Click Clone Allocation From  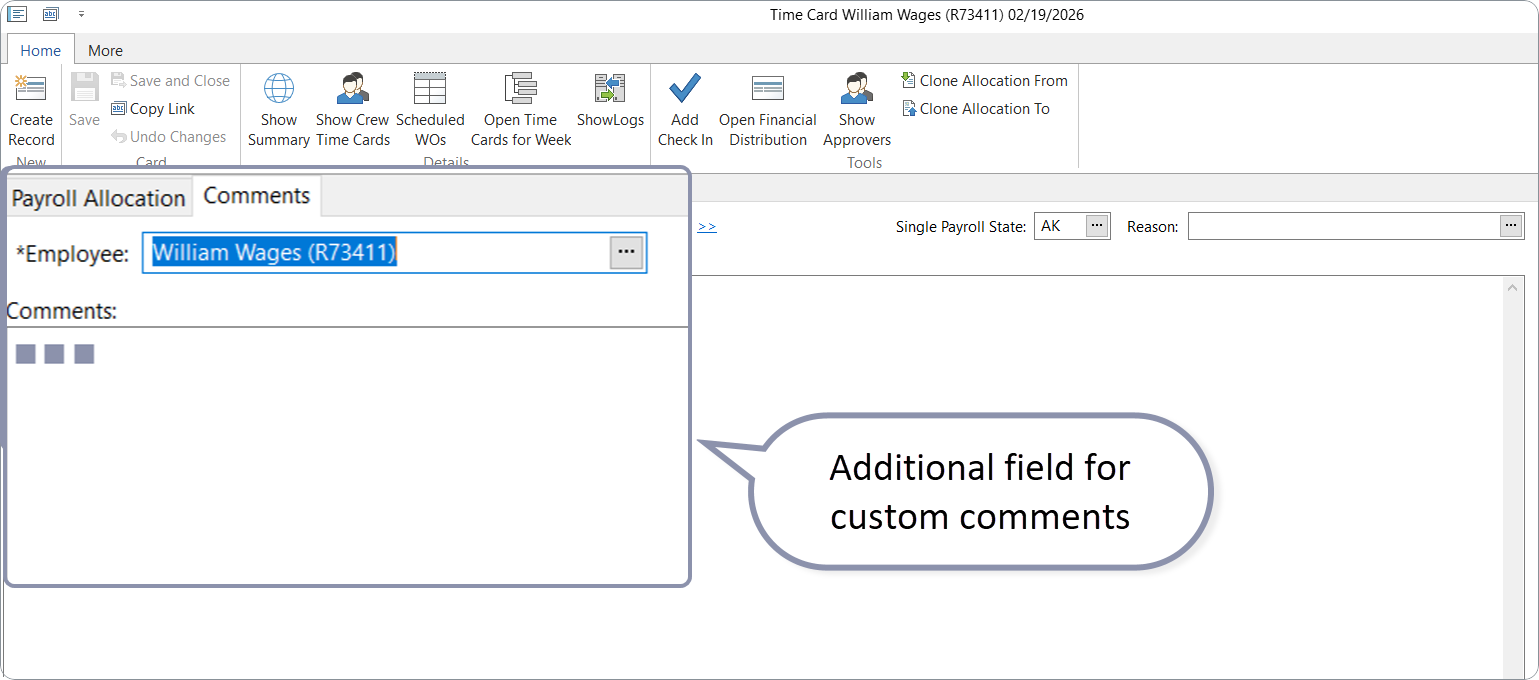984,81
